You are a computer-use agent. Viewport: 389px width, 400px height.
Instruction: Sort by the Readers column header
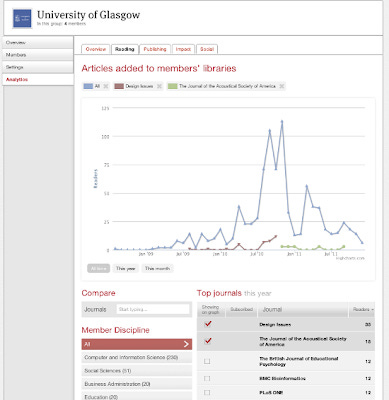coord(362,310)
